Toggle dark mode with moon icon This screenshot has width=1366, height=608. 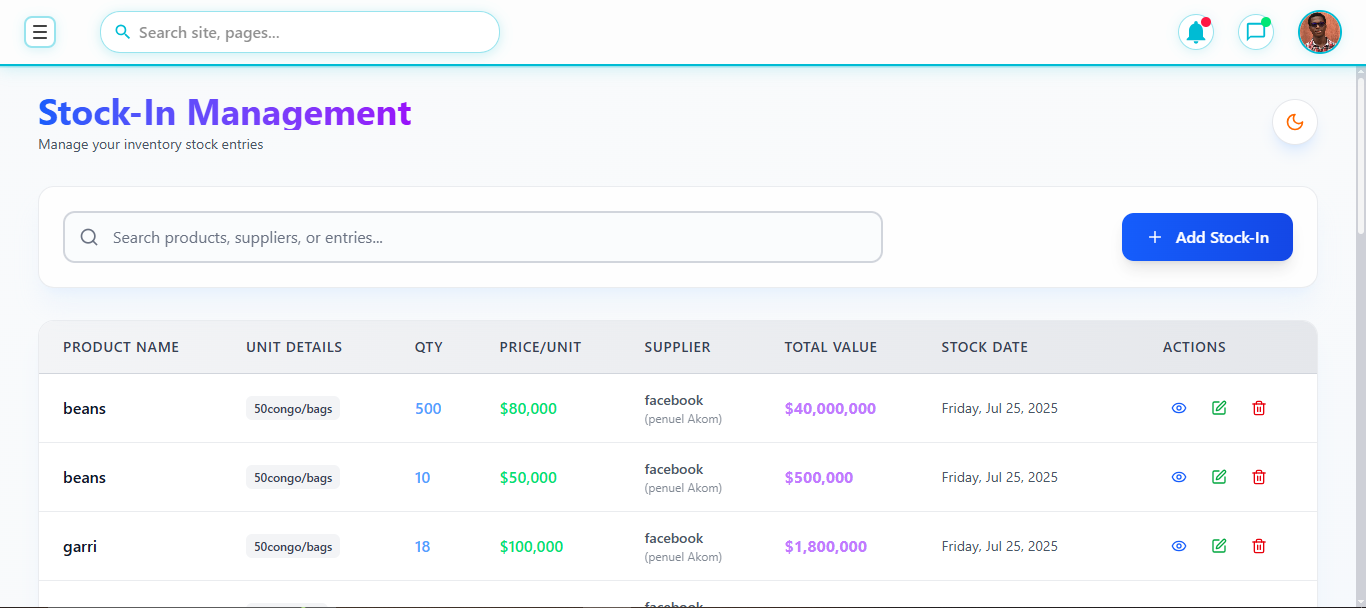(x=1295, y=122)
